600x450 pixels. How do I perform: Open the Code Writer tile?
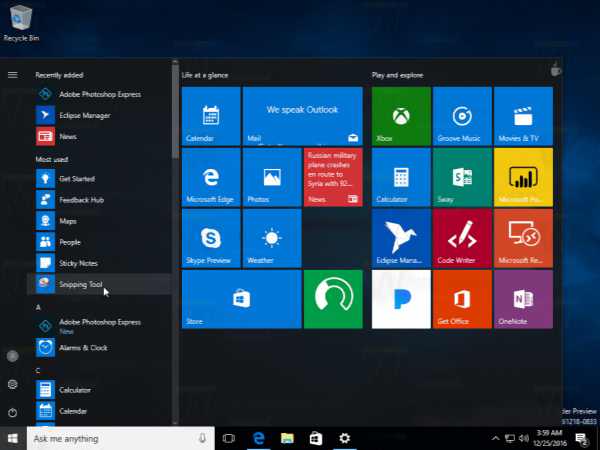pos(462,238)
